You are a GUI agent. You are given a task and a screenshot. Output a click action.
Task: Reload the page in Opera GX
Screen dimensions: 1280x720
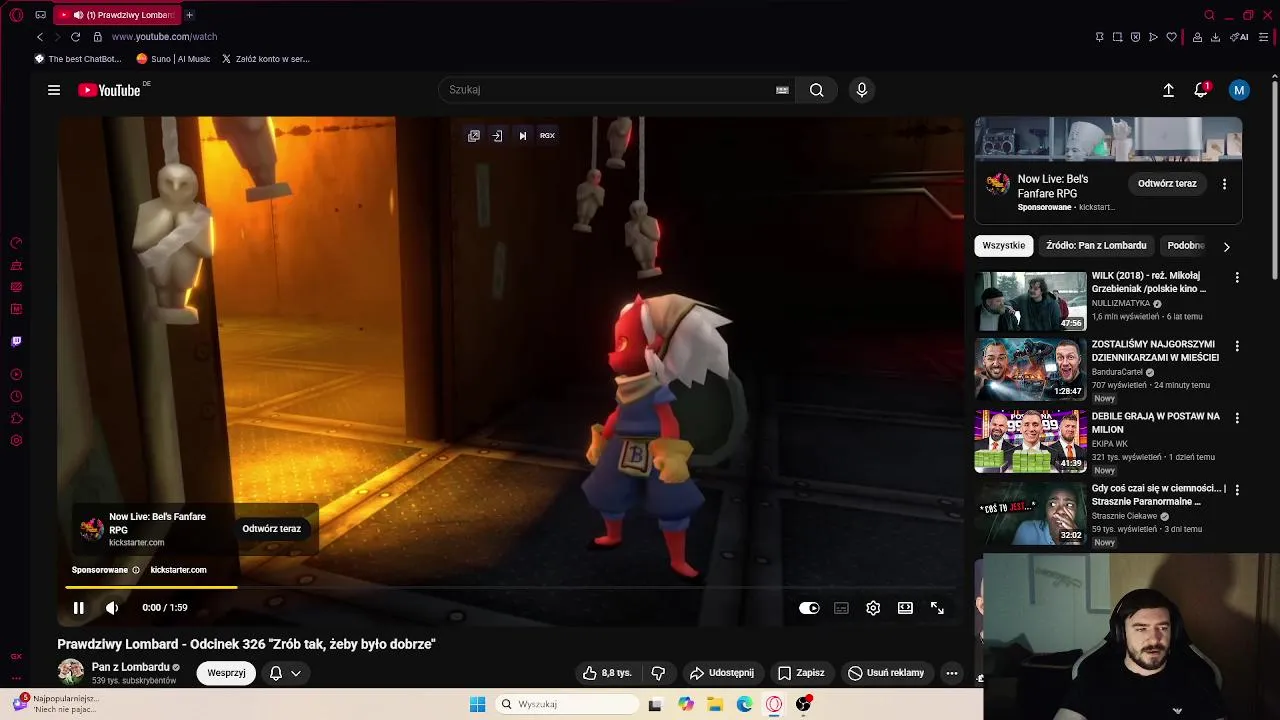coord(75,37)
